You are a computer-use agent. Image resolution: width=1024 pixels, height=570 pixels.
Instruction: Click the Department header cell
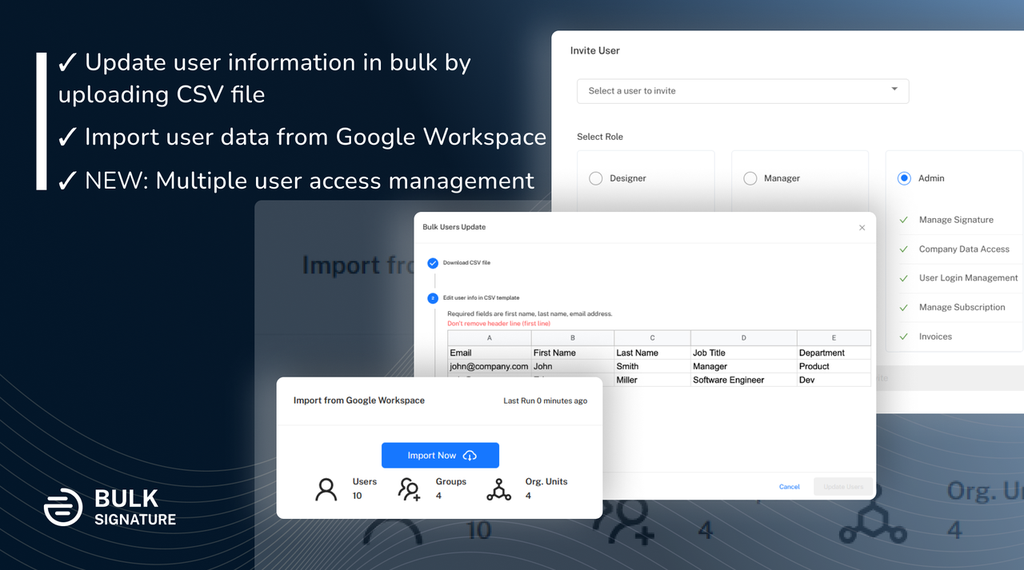point(834,353)
